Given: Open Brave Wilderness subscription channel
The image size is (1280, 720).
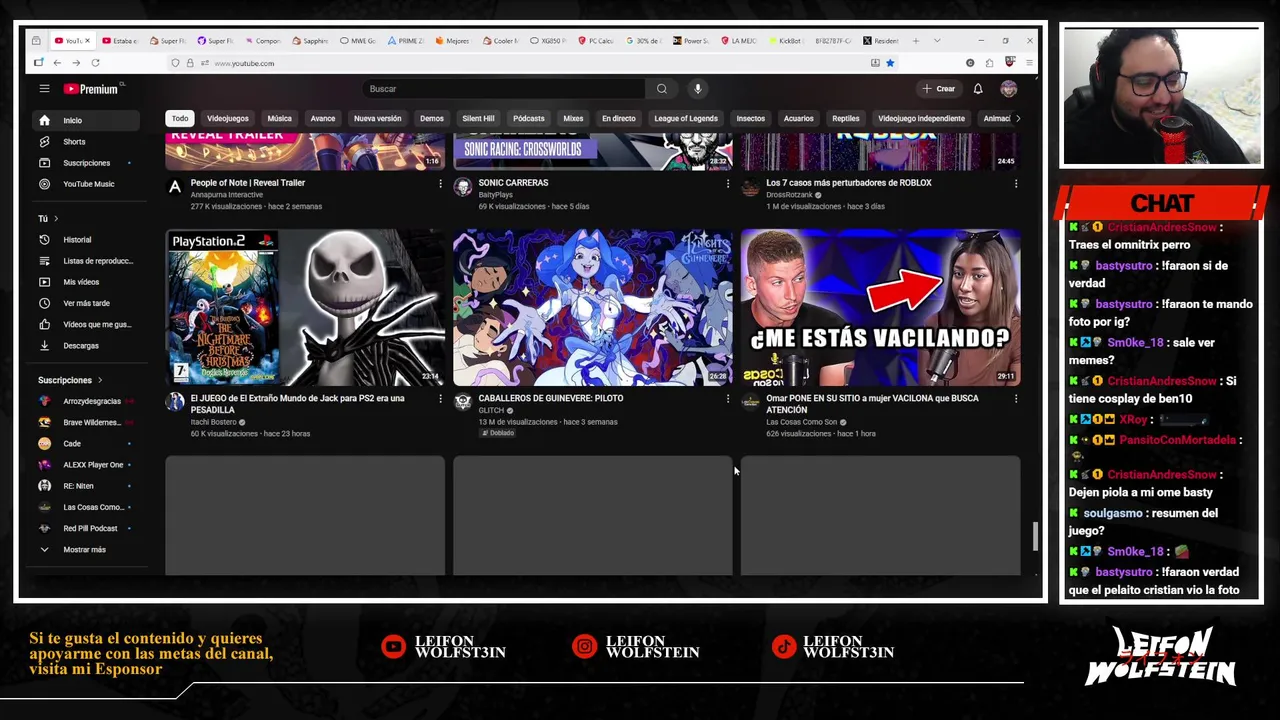Looking at the screenshot, I should point(87,422).
